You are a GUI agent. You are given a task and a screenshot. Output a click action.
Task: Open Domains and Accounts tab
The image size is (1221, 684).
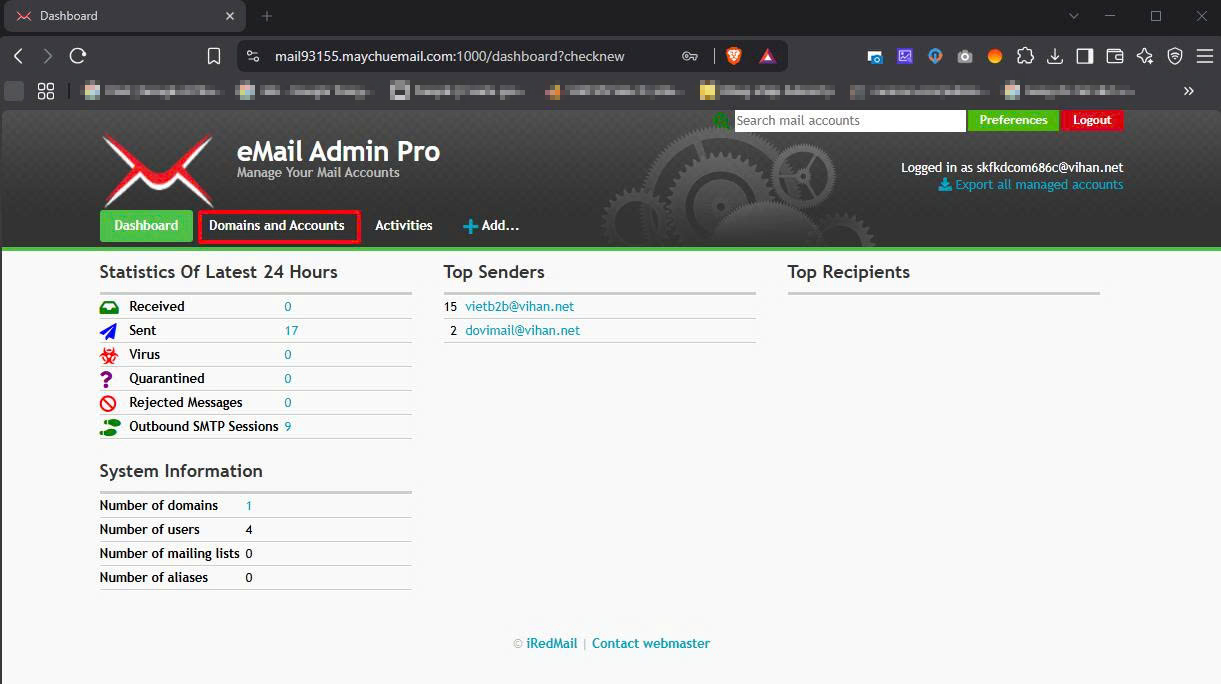(x=277, y=226)
